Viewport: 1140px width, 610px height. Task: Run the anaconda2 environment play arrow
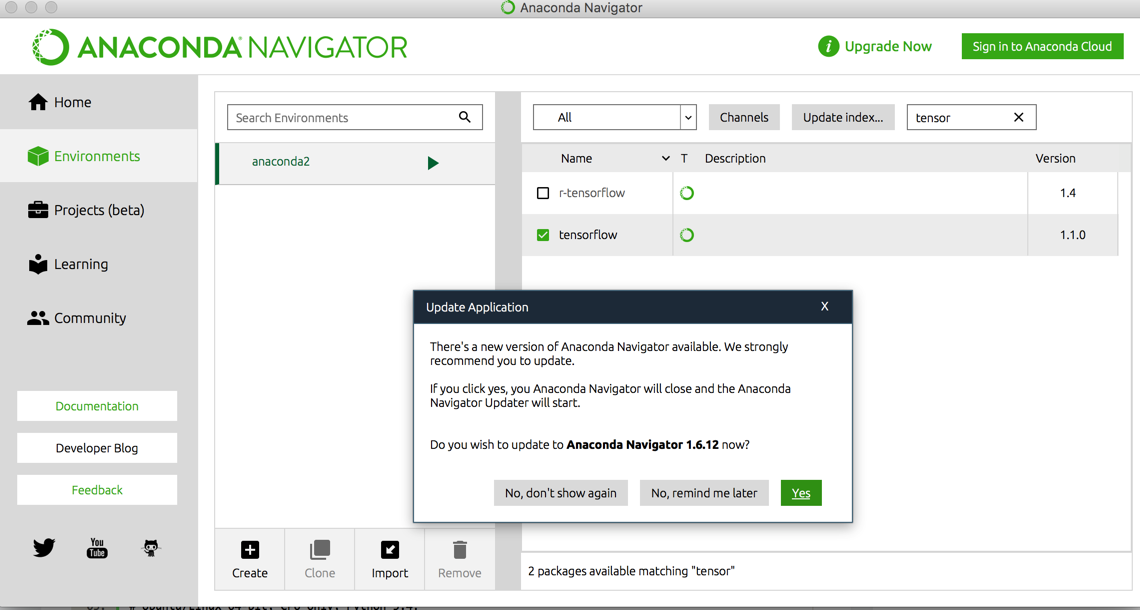point(433,164)
